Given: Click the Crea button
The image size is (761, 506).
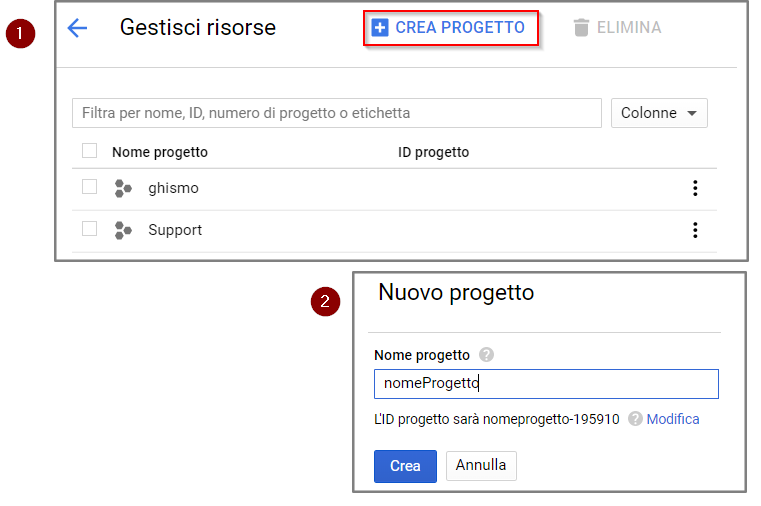Looking at the screenshot, I should [405, 466].
